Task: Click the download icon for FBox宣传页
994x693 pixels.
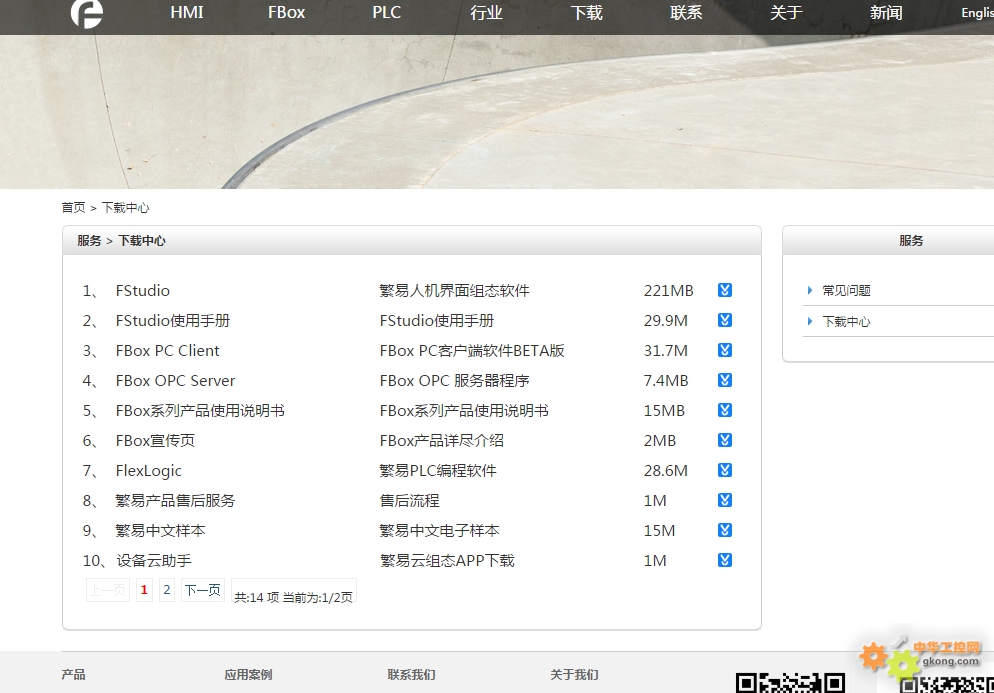Action: coord(725,440)
